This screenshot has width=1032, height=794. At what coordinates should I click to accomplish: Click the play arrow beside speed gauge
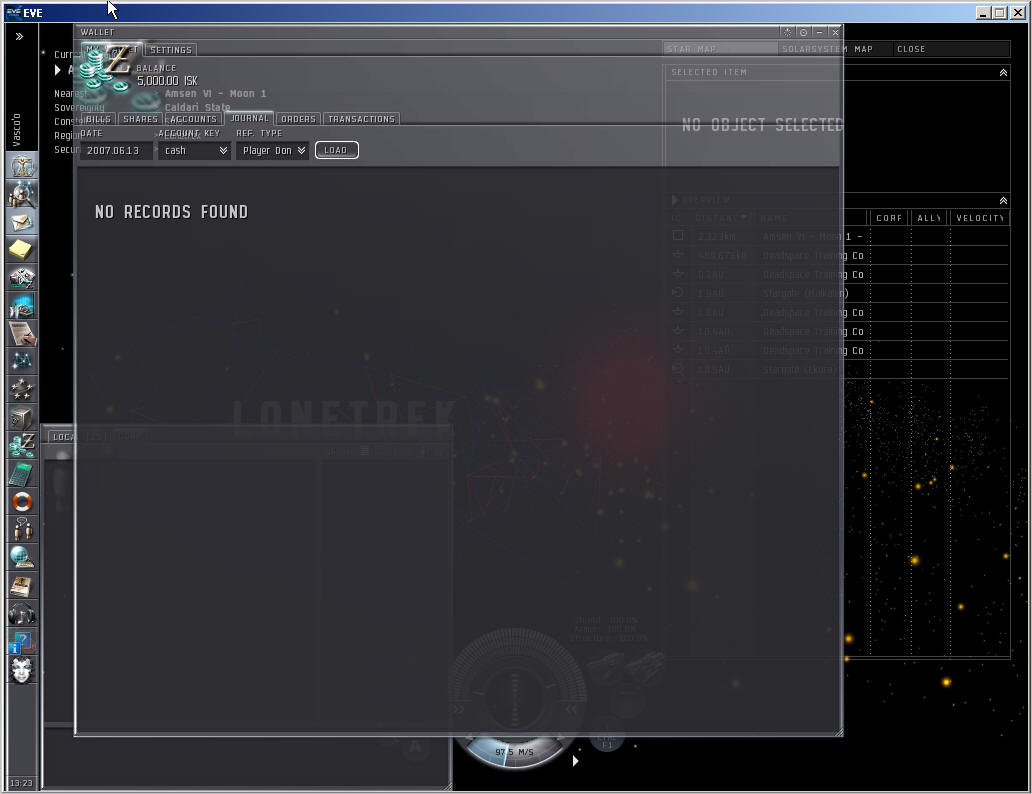575,761
